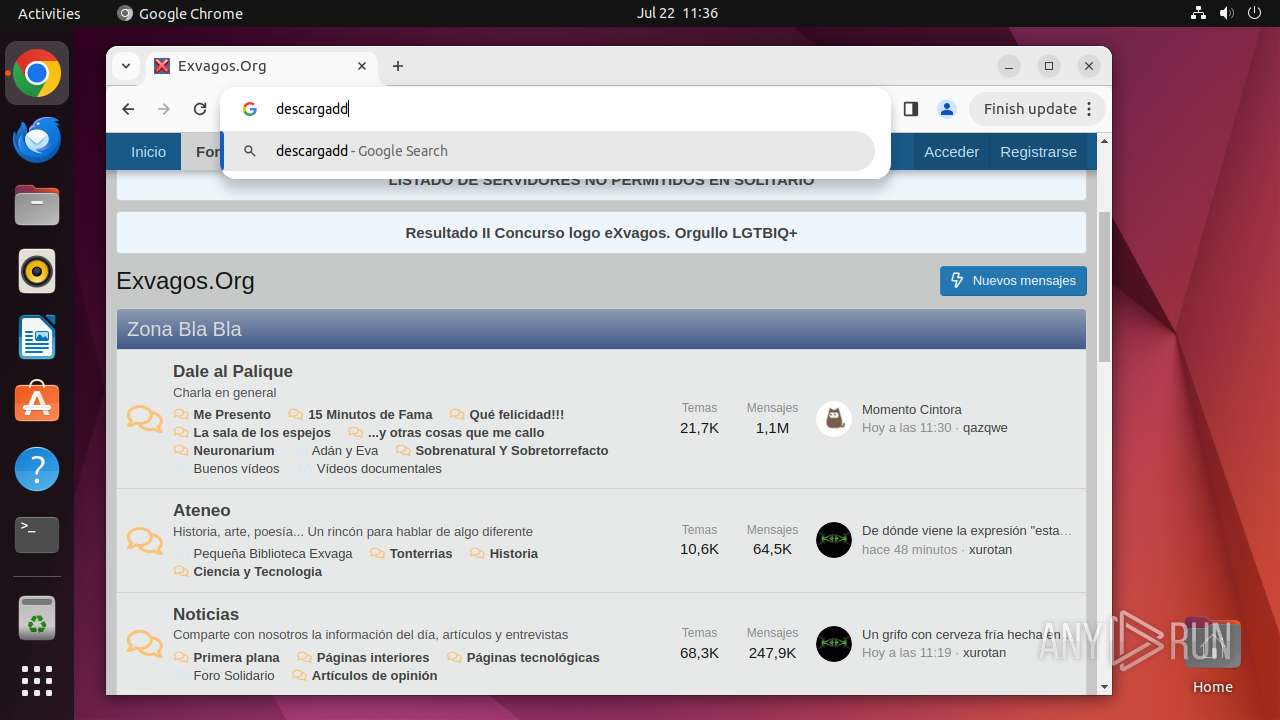Open the Chrome side panel icon
1280x720 pixels.
pyautogui.click(x=910, y=109)
